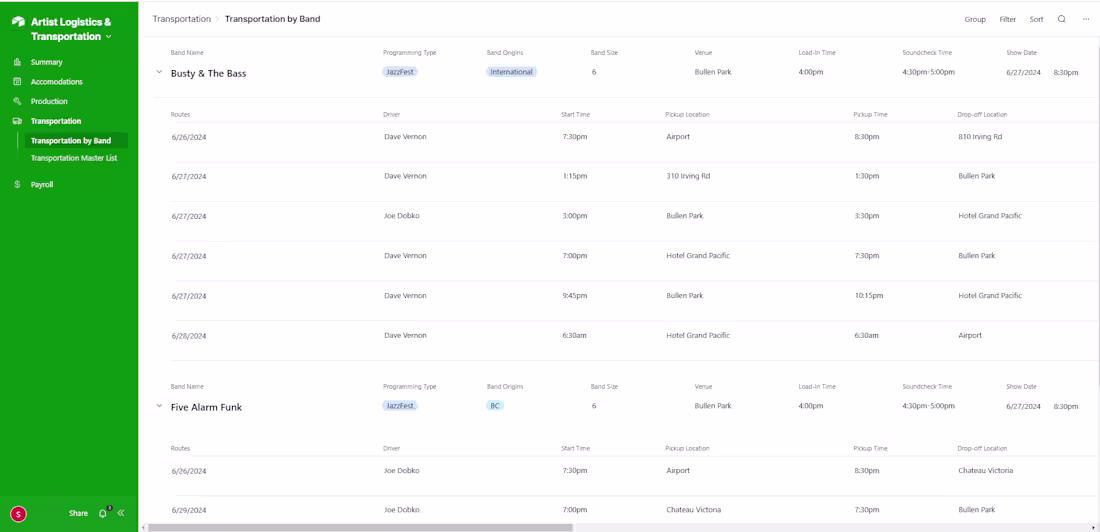Collapse the Busty & The Bass group
This screenshot has height=532, width=1100.
[159, 72]
